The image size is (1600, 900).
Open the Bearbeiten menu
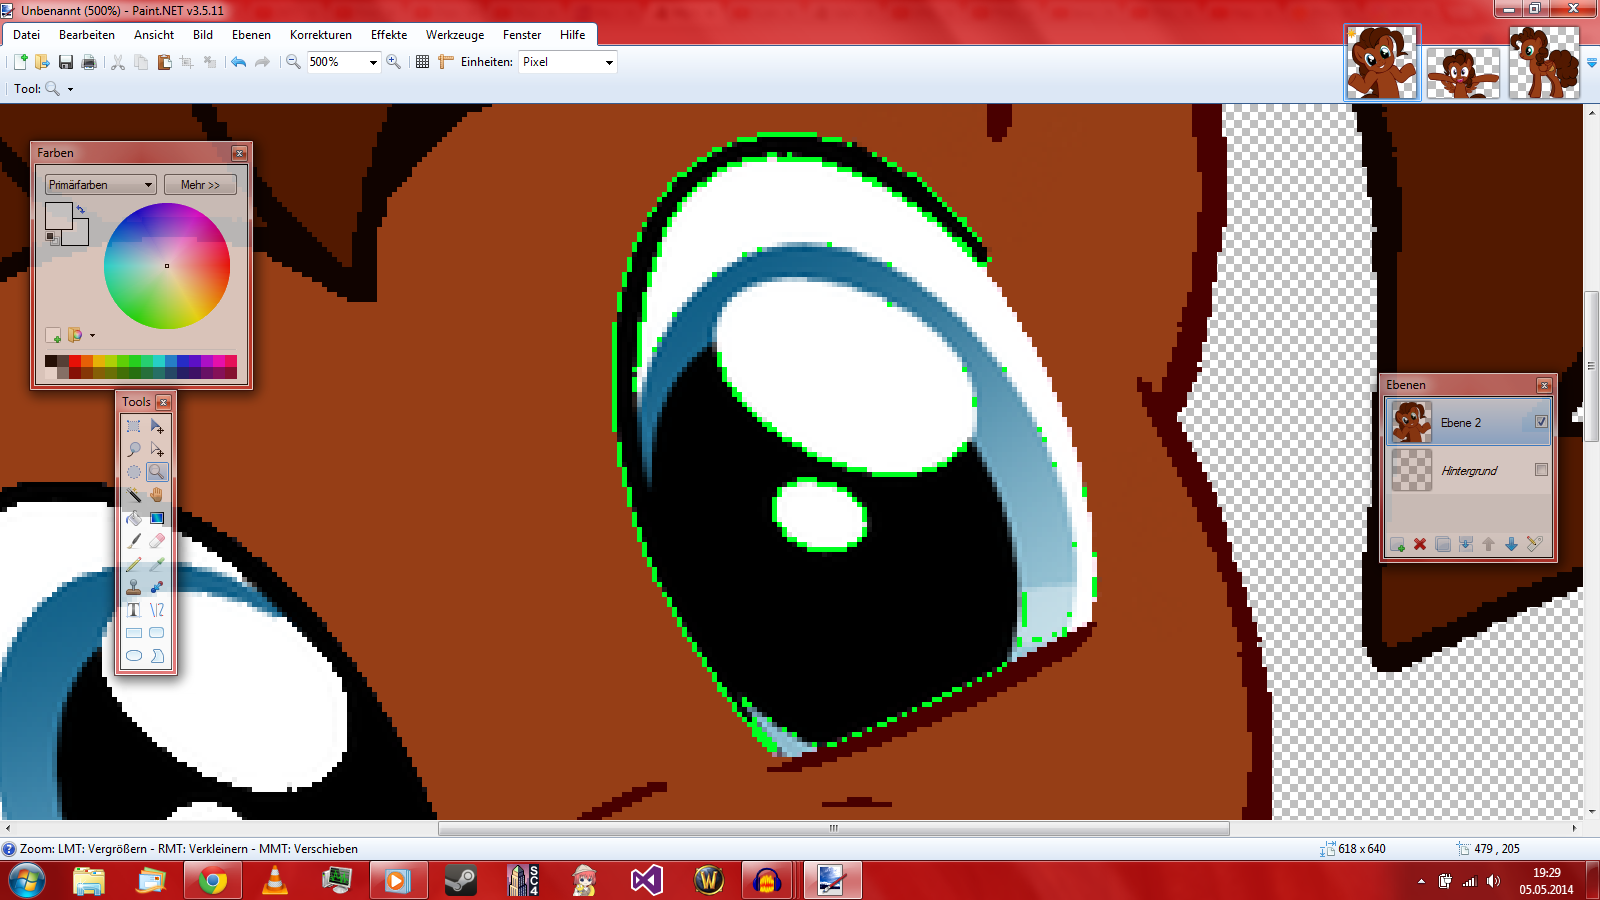tap(87, 35)
